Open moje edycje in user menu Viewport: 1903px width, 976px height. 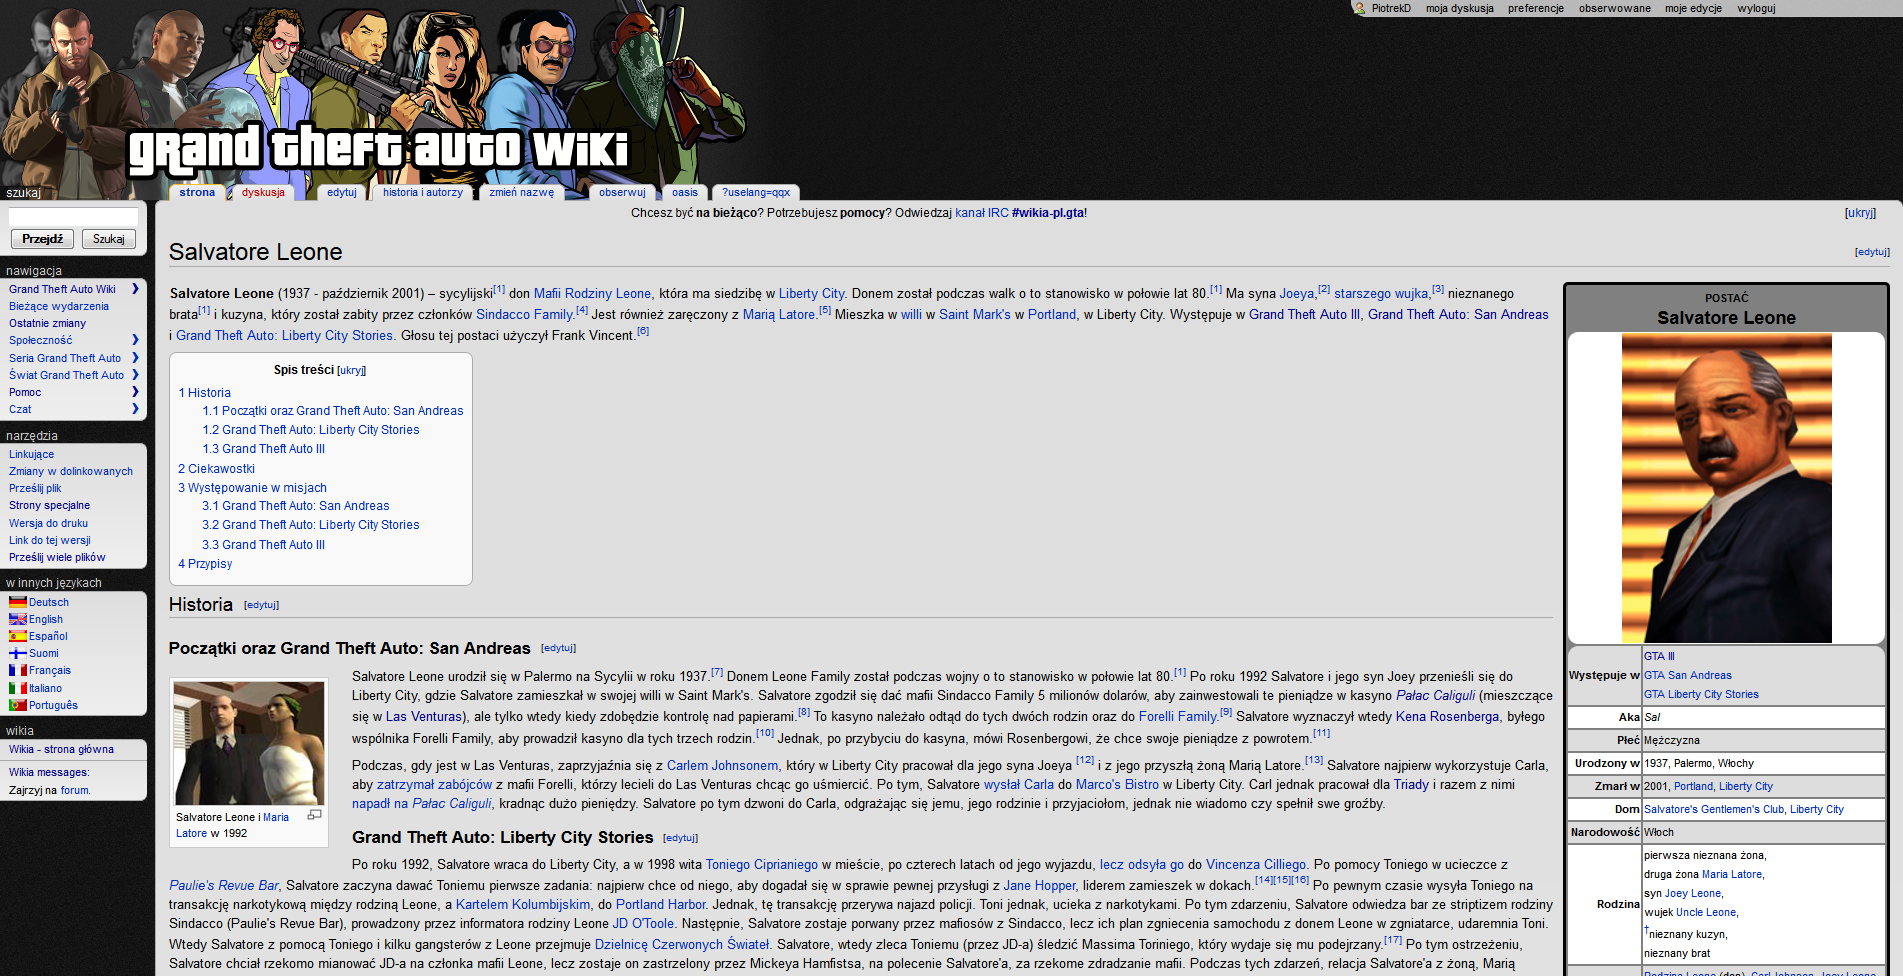(x=1693, y=8)
